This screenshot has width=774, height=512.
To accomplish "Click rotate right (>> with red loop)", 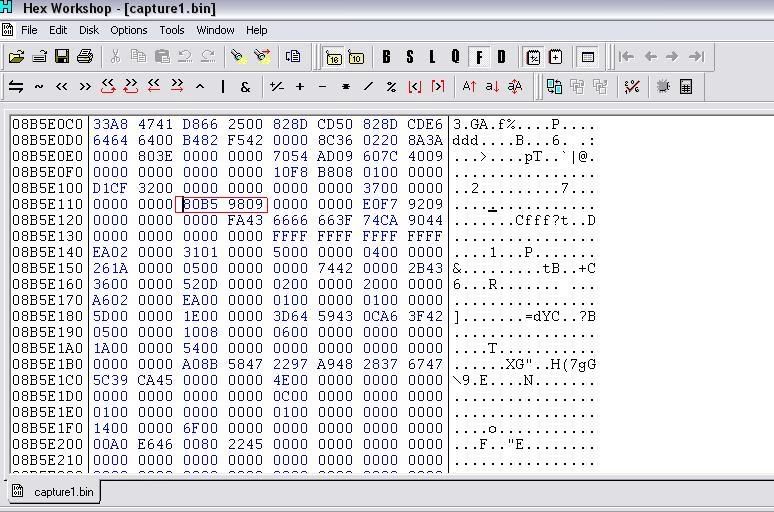I will [131, 86].
